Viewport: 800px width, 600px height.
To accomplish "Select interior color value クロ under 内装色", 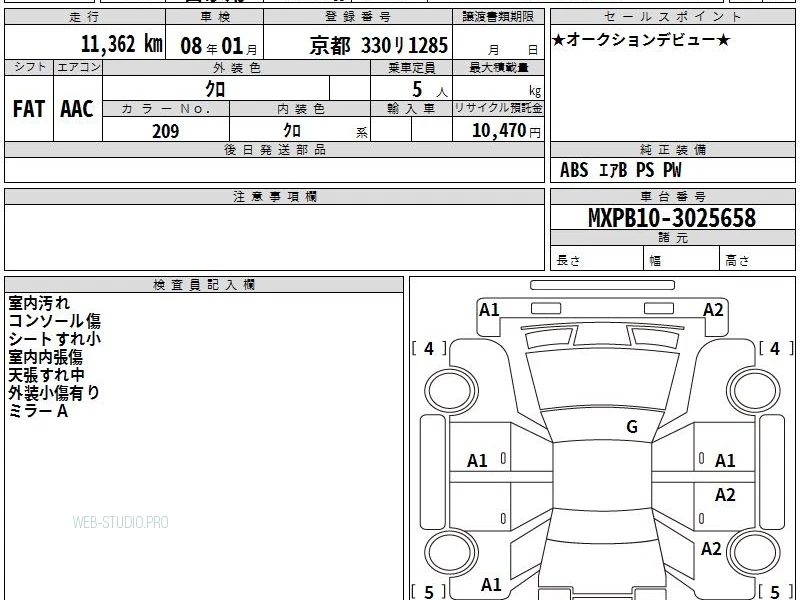I will [292, 131].
